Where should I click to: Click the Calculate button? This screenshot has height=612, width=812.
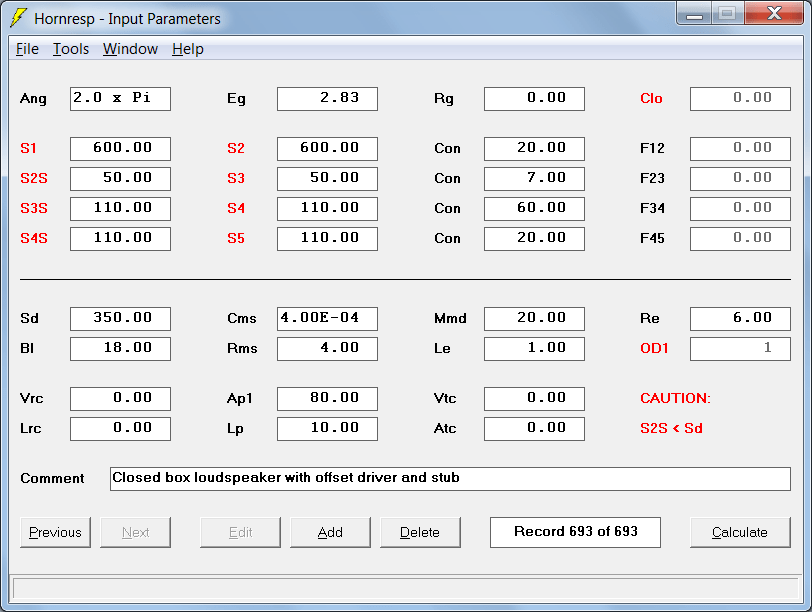740,532
